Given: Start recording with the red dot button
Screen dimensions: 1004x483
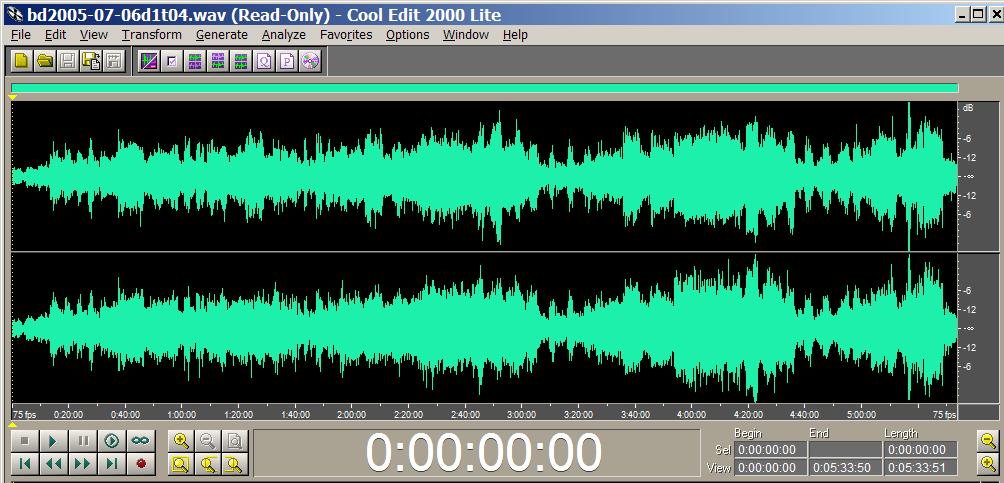Looking at the screenshot, I should (141, 463).
